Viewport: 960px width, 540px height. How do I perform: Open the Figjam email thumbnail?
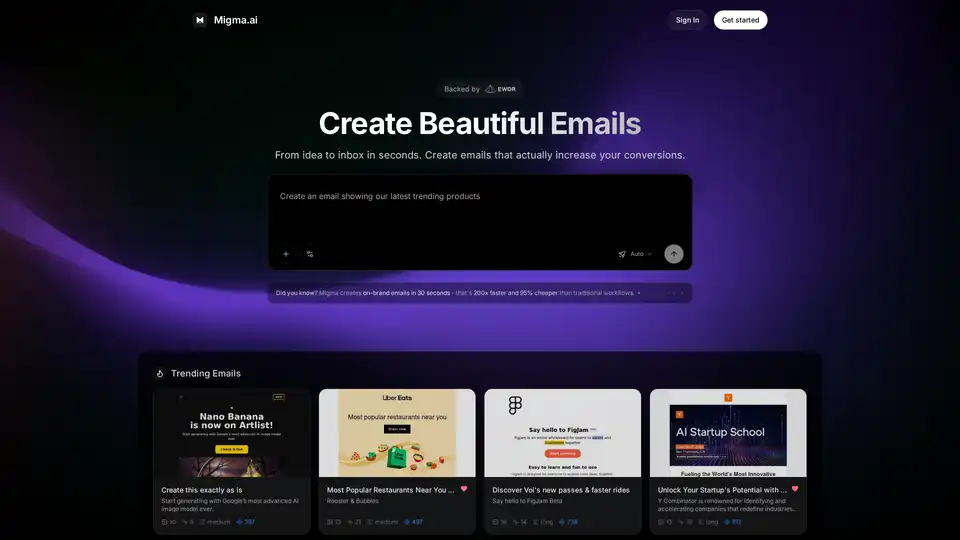pyautogui.click(x=563, y=432)
